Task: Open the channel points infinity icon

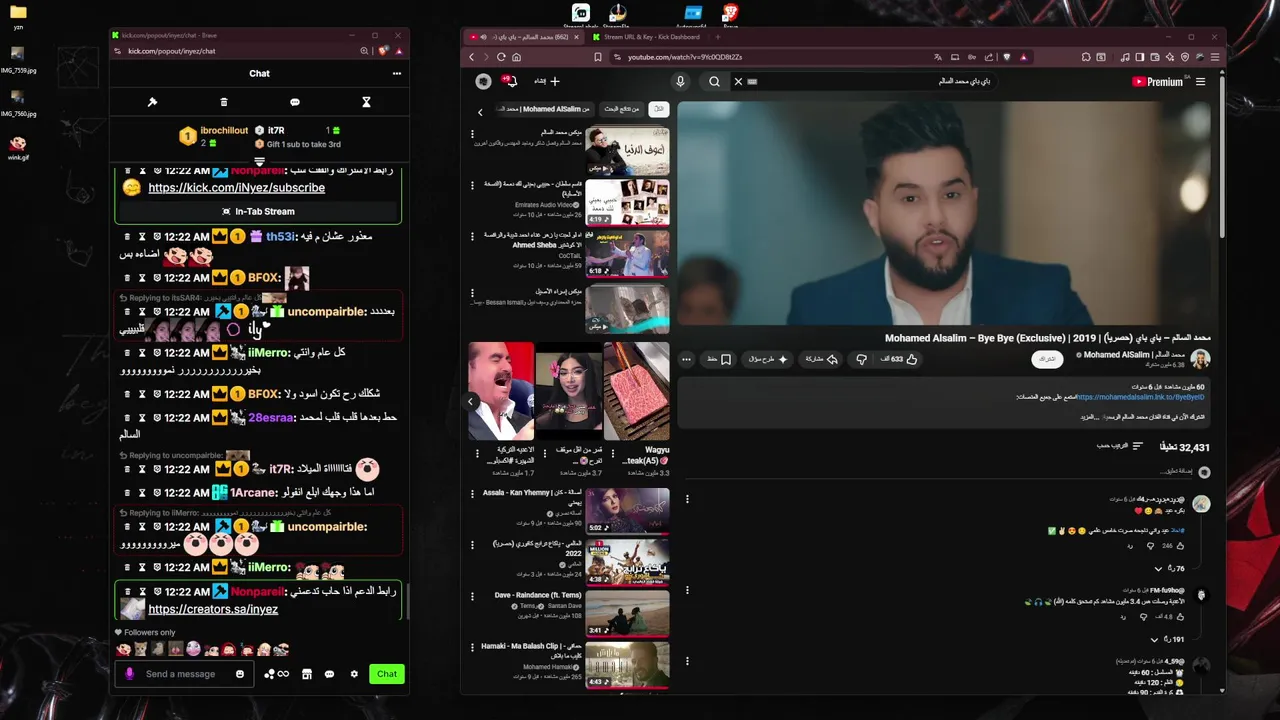Action: 277,674
